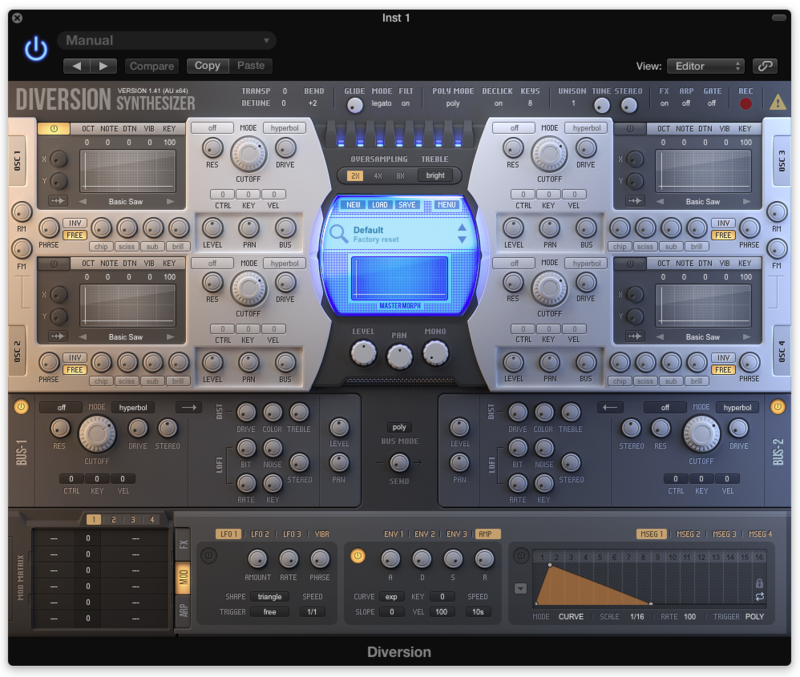
Task: Click the Compare button
Action: pos(152,66)
